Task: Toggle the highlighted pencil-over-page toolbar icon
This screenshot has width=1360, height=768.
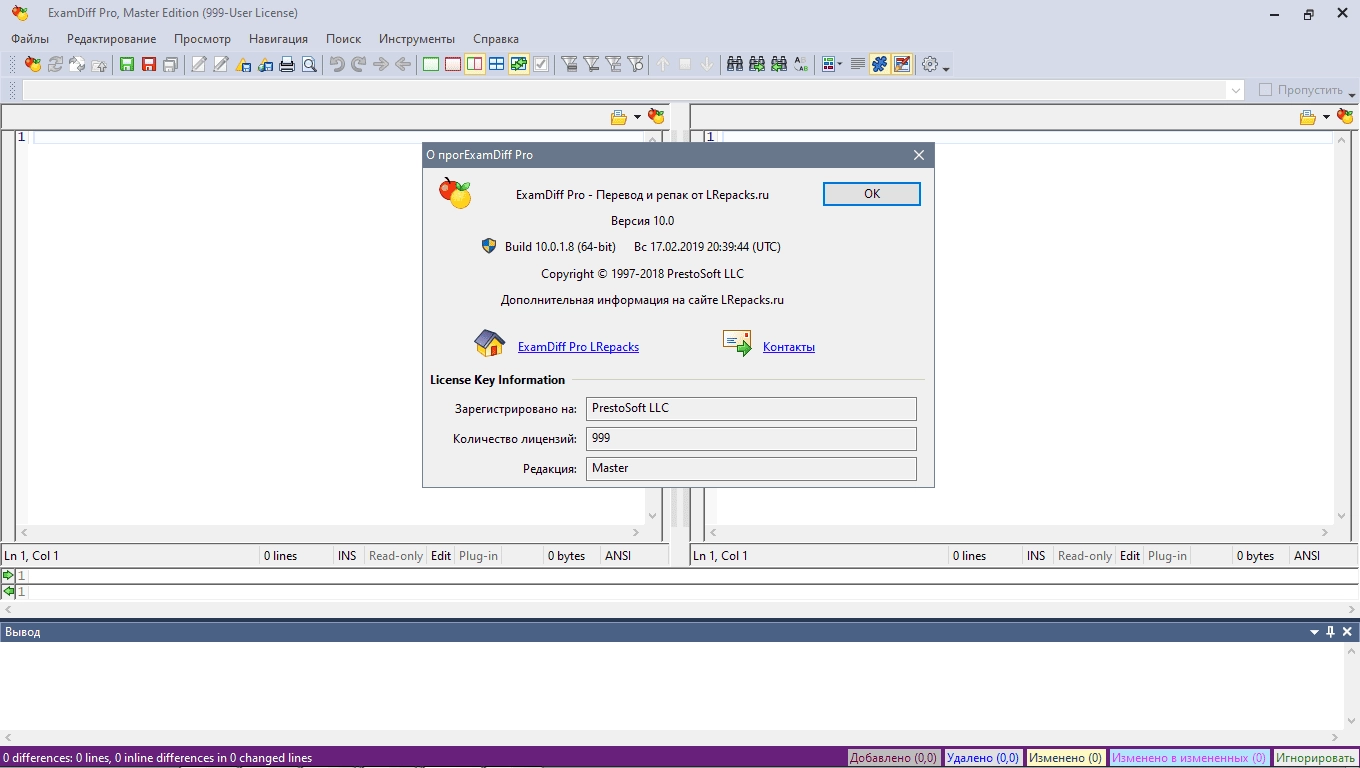Action: point(902,64)
